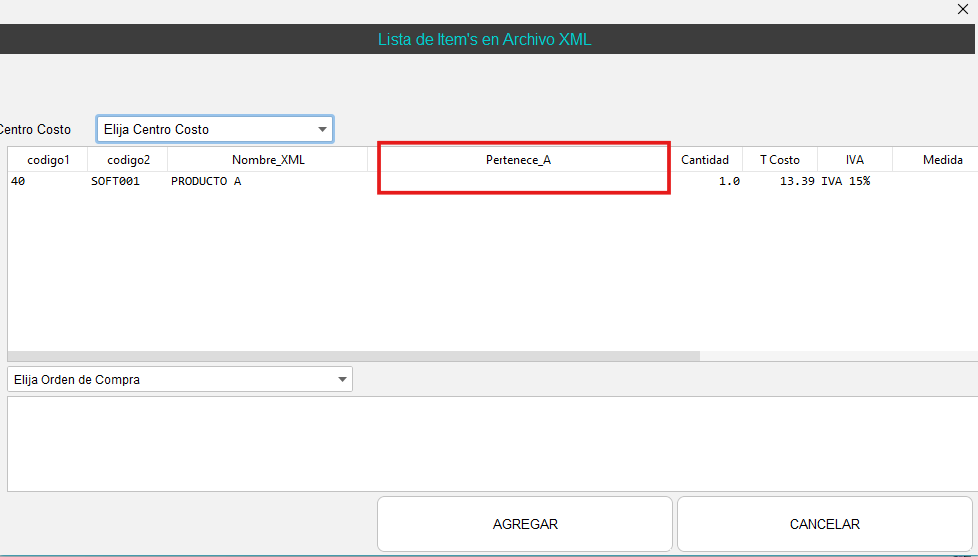Image resolution: width=978 pixels, height=557 pixels.
Task: Select the Nombre_XML column header
Action: pos(268,160)
